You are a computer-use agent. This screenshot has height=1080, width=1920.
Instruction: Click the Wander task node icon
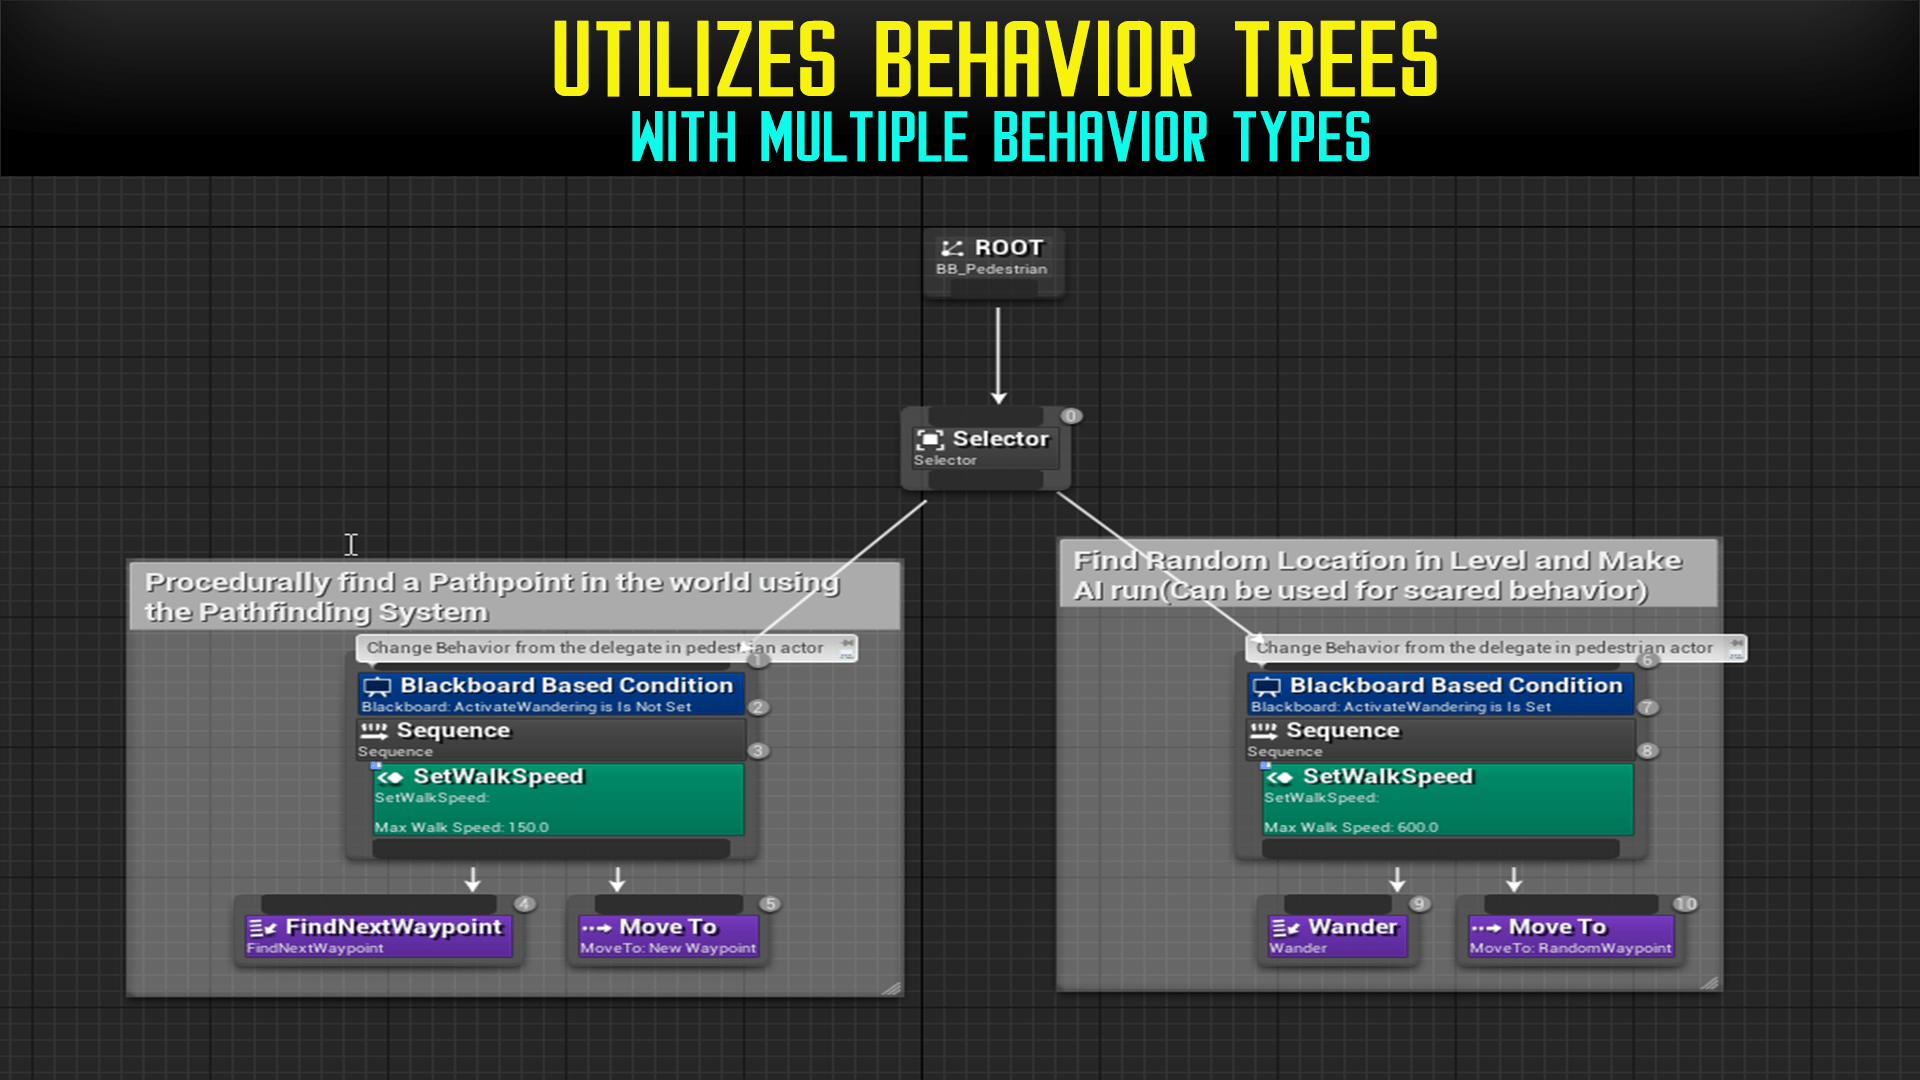(x=1285, y=928)
